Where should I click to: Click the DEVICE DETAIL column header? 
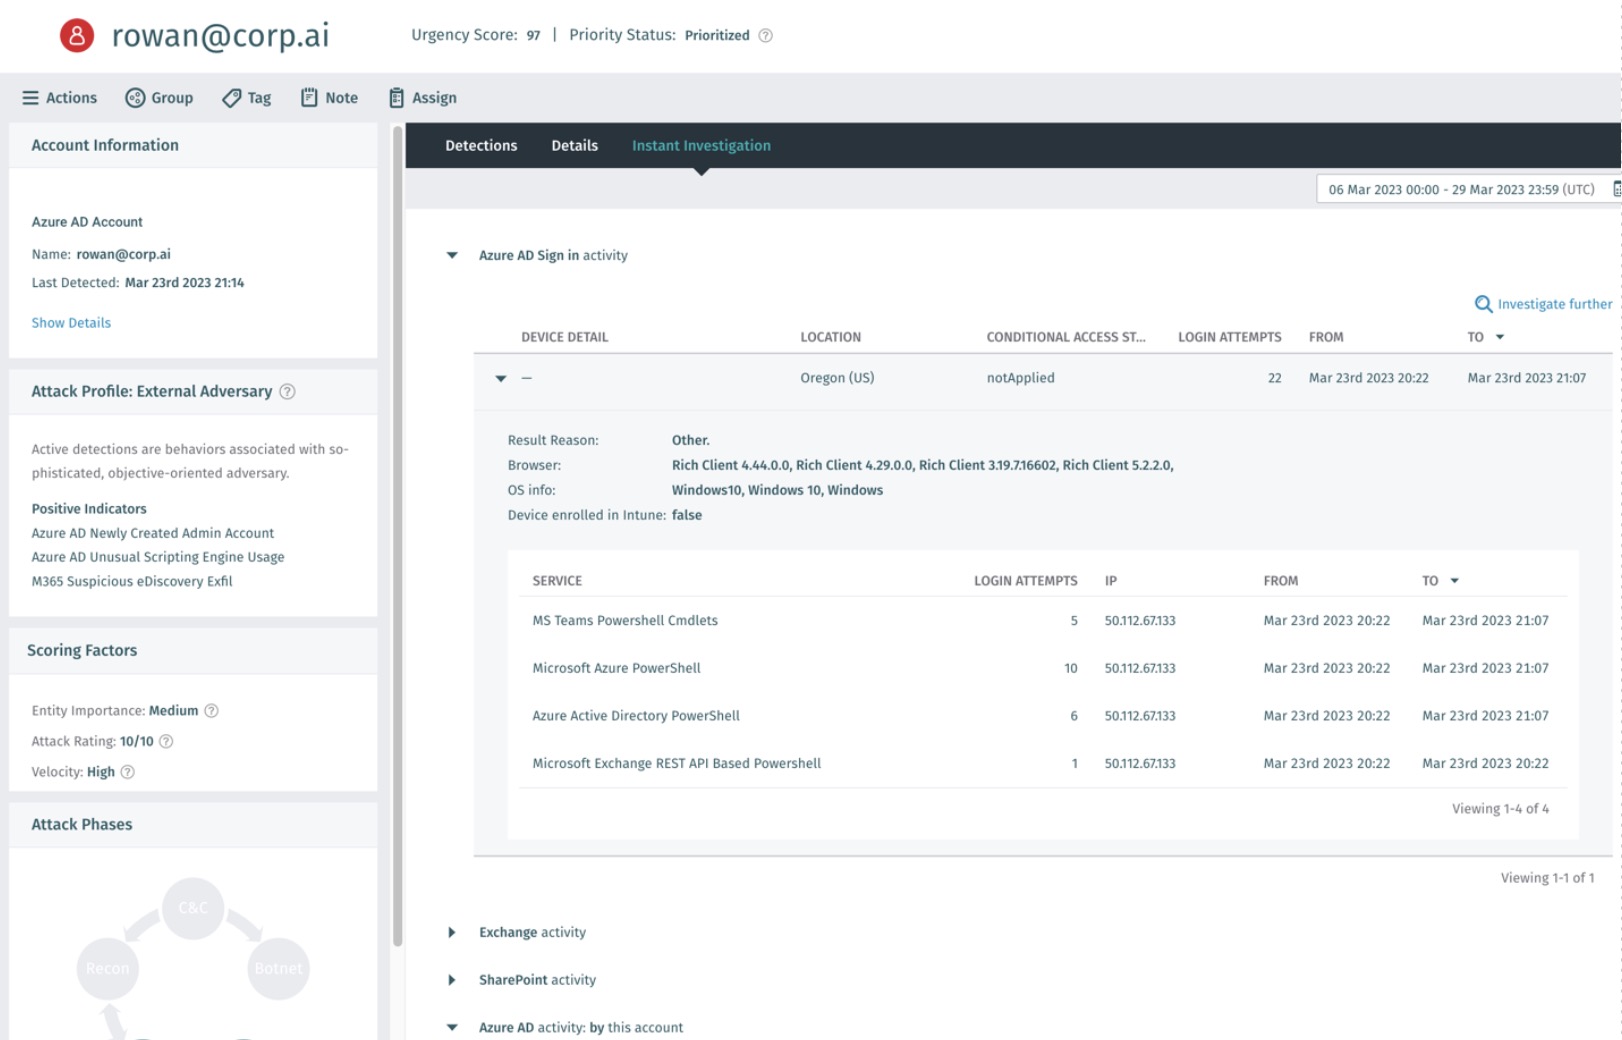point(564,337)
